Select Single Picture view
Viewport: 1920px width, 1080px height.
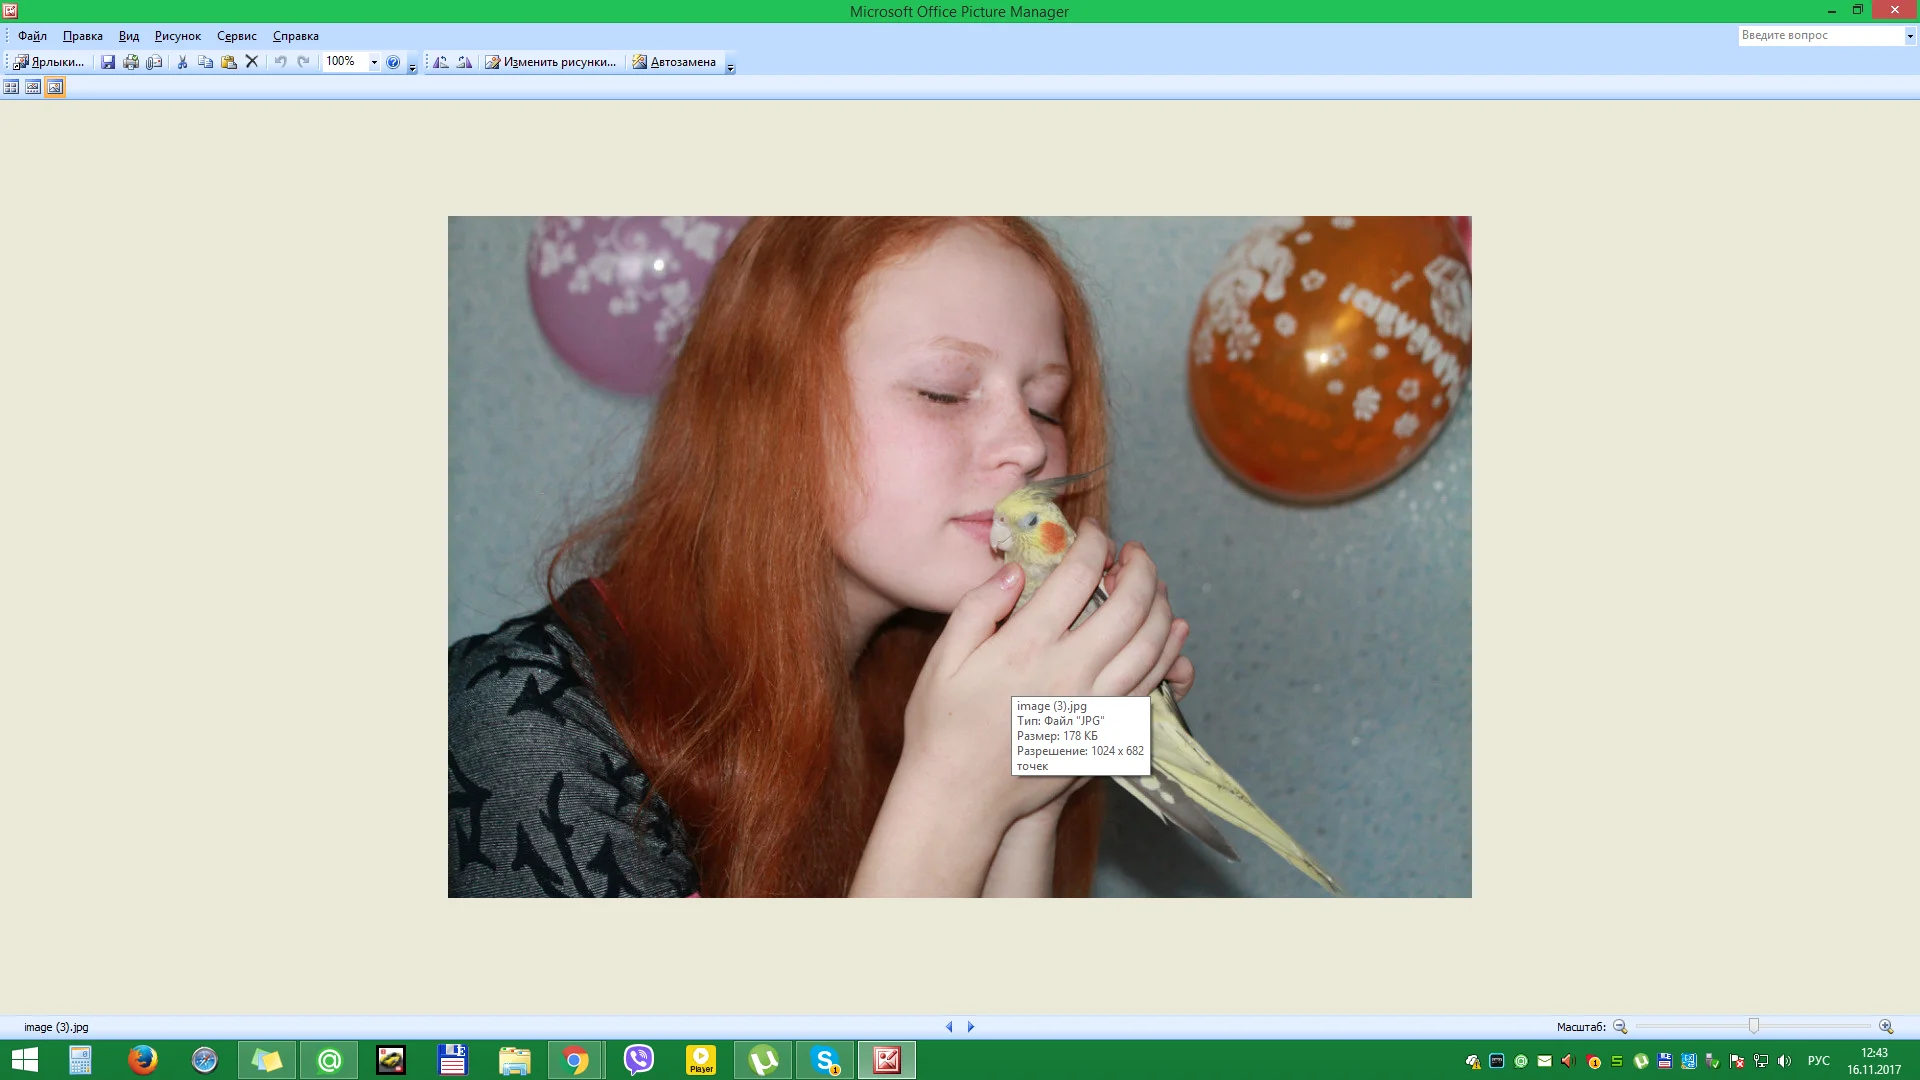point(55,87)
